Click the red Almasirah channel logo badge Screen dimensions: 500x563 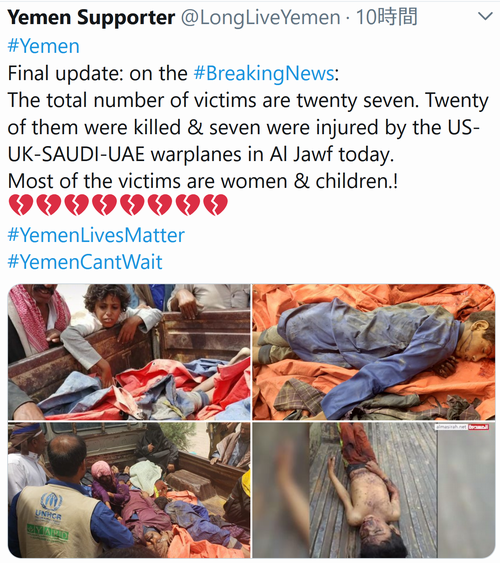click(479, 427)
